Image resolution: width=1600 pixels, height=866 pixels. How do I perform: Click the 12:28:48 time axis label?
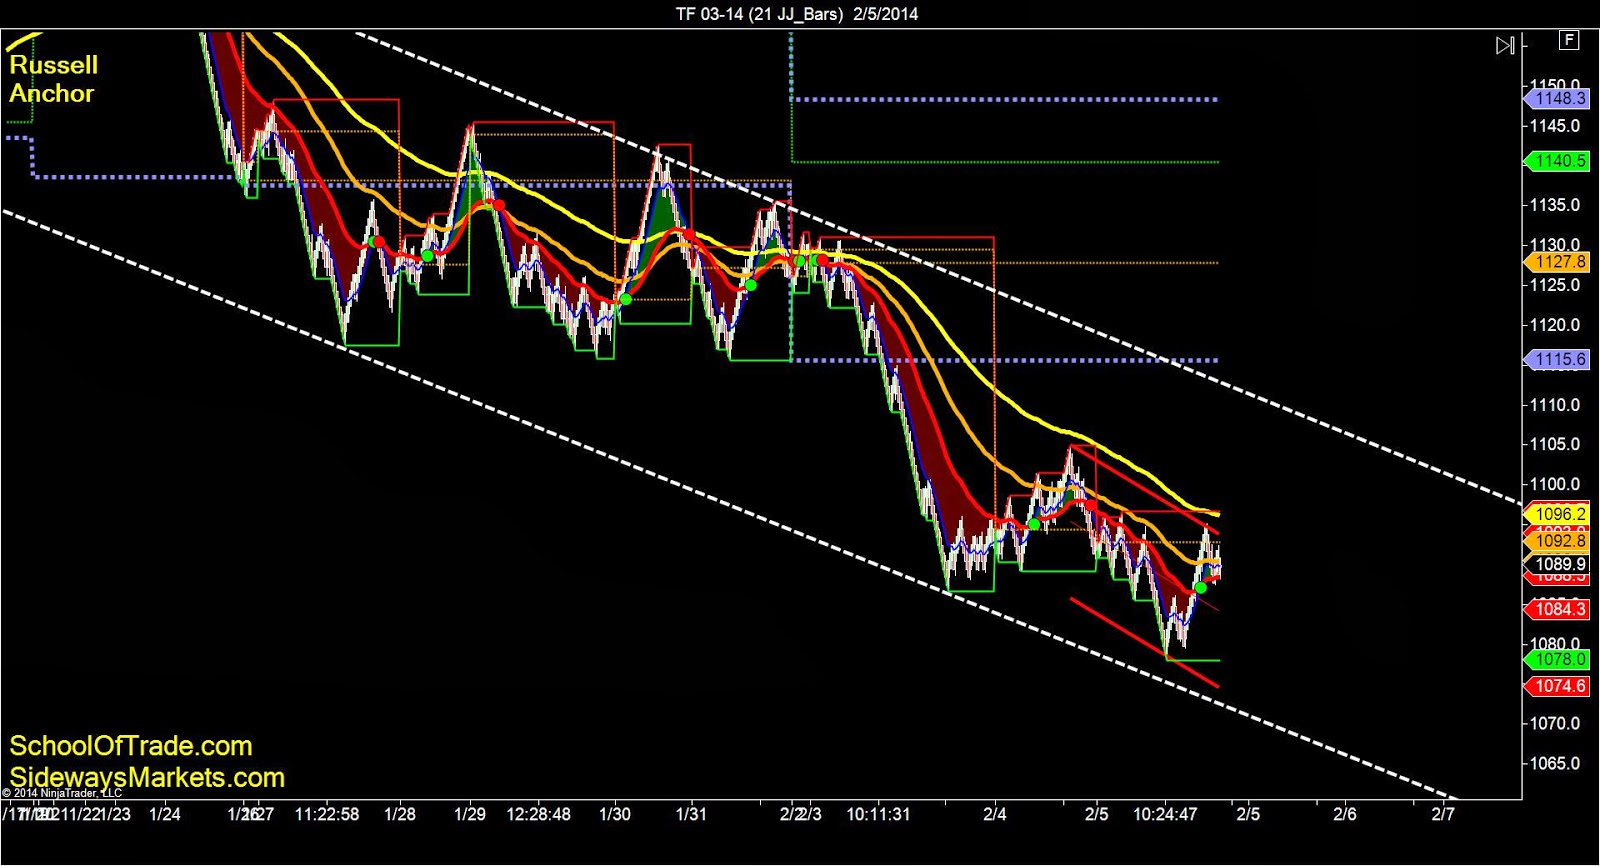click(x=539, y=814)
